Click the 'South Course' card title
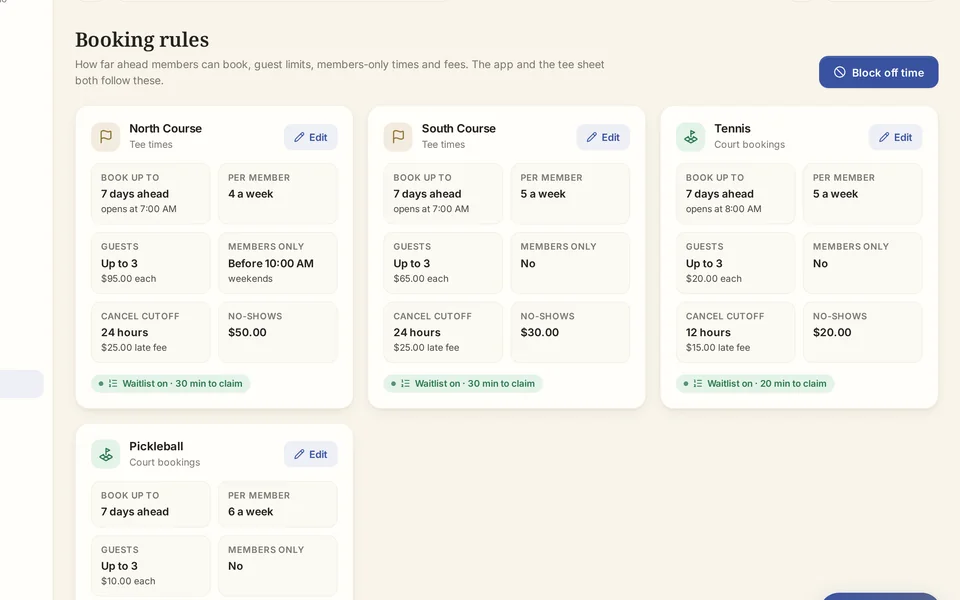The height and width of the screenshot is (600, 960). click(459, 129)
